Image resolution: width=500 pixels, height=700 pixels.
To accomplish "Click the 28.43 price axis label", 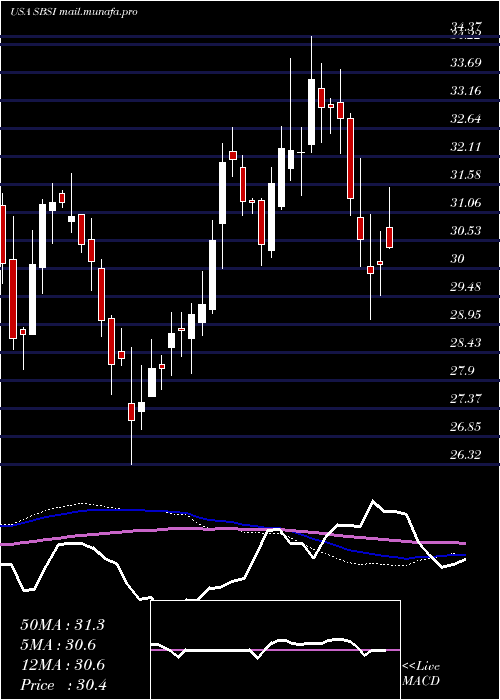I will point(466,343).
